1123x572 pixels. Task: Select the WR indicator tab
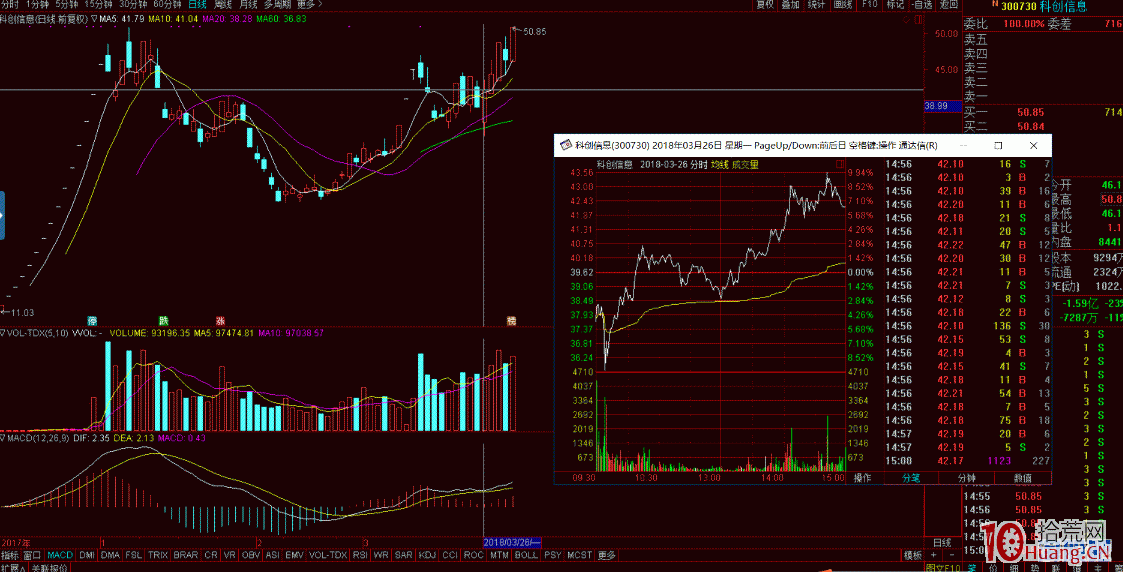point(382,555)
